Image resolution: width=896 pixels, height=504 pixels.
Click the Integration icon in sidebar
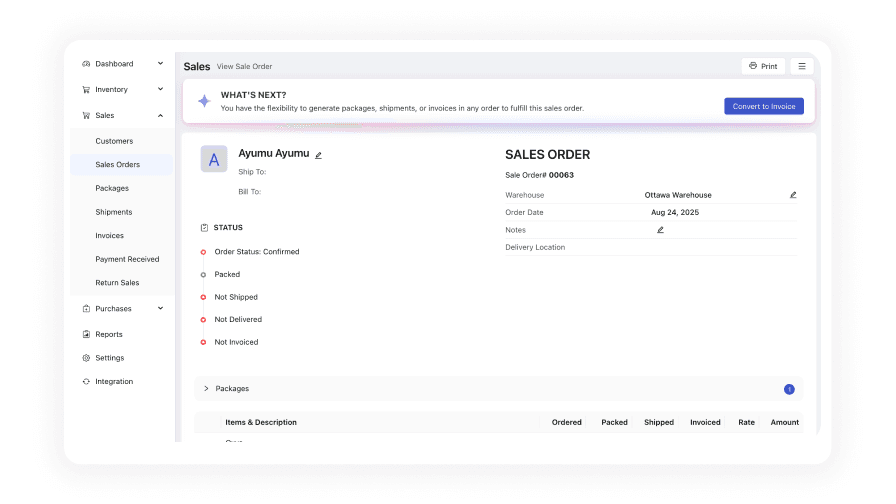point(86,382)
